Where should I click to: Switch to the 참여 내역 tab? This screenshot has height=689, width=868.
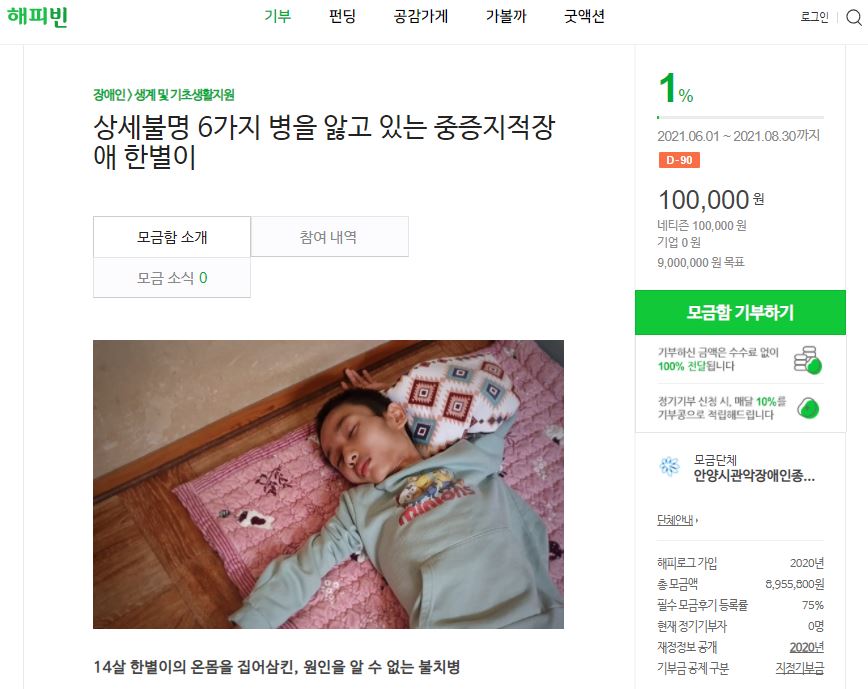point(329,237)
